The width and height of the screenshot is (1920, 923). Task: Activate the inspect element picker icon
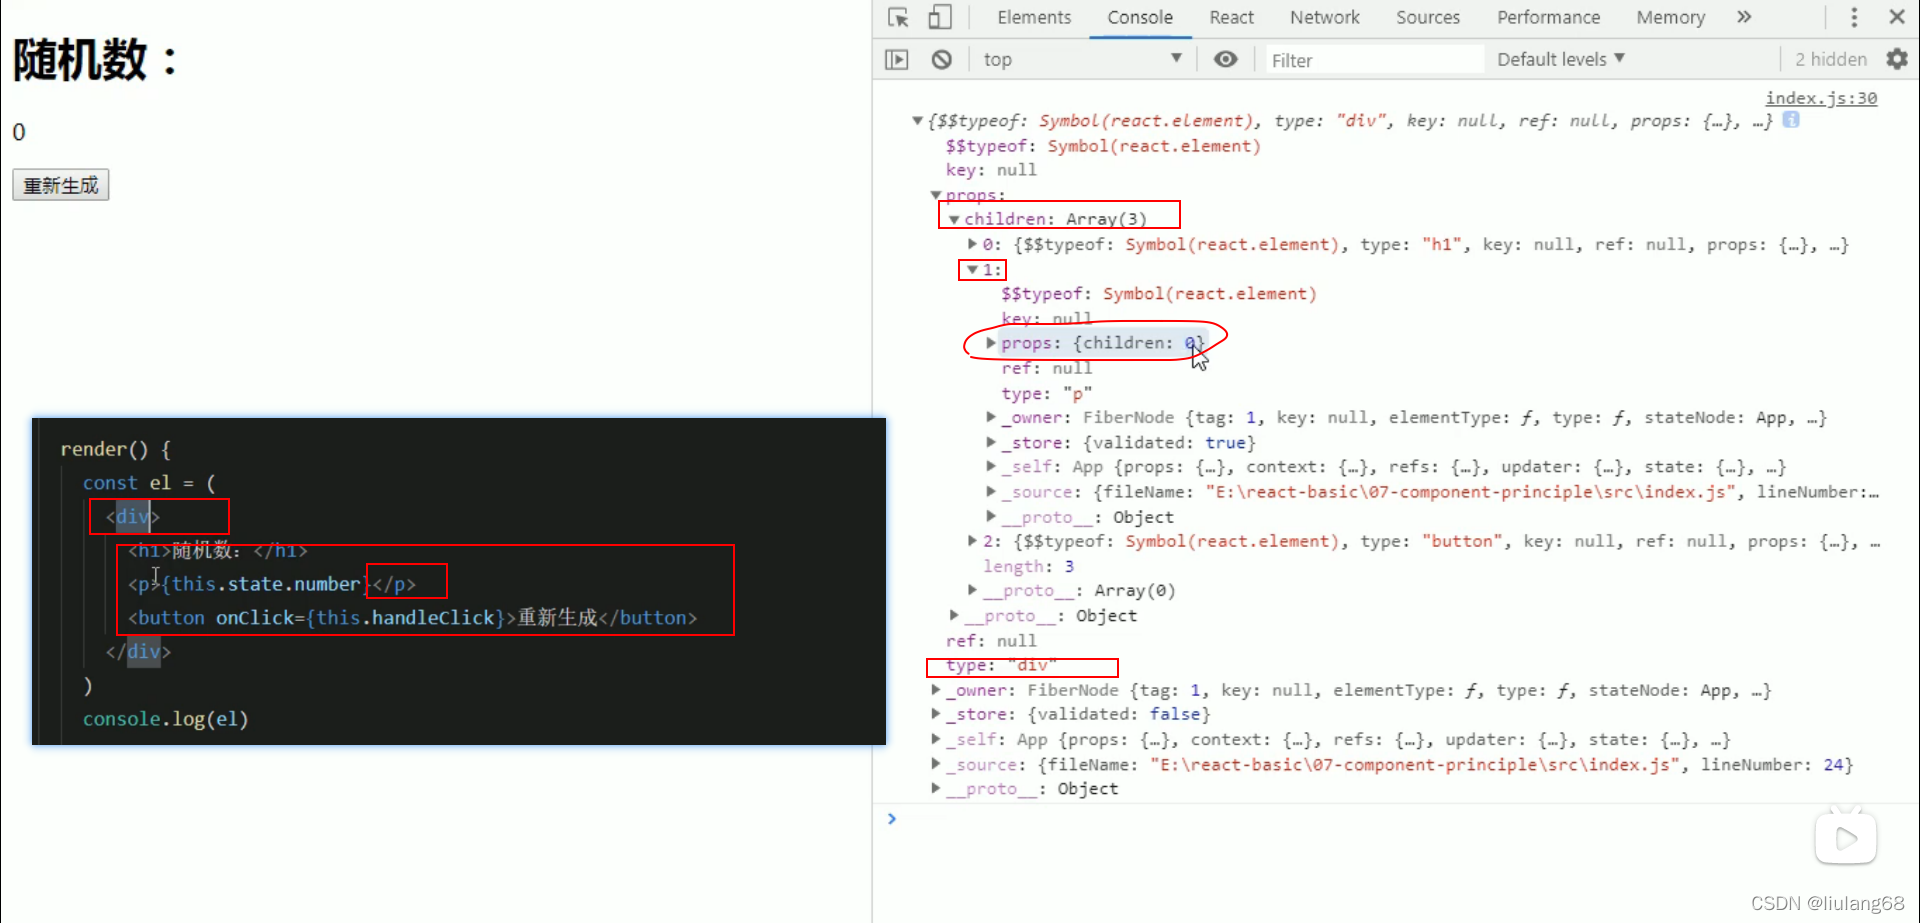point(898,17)
